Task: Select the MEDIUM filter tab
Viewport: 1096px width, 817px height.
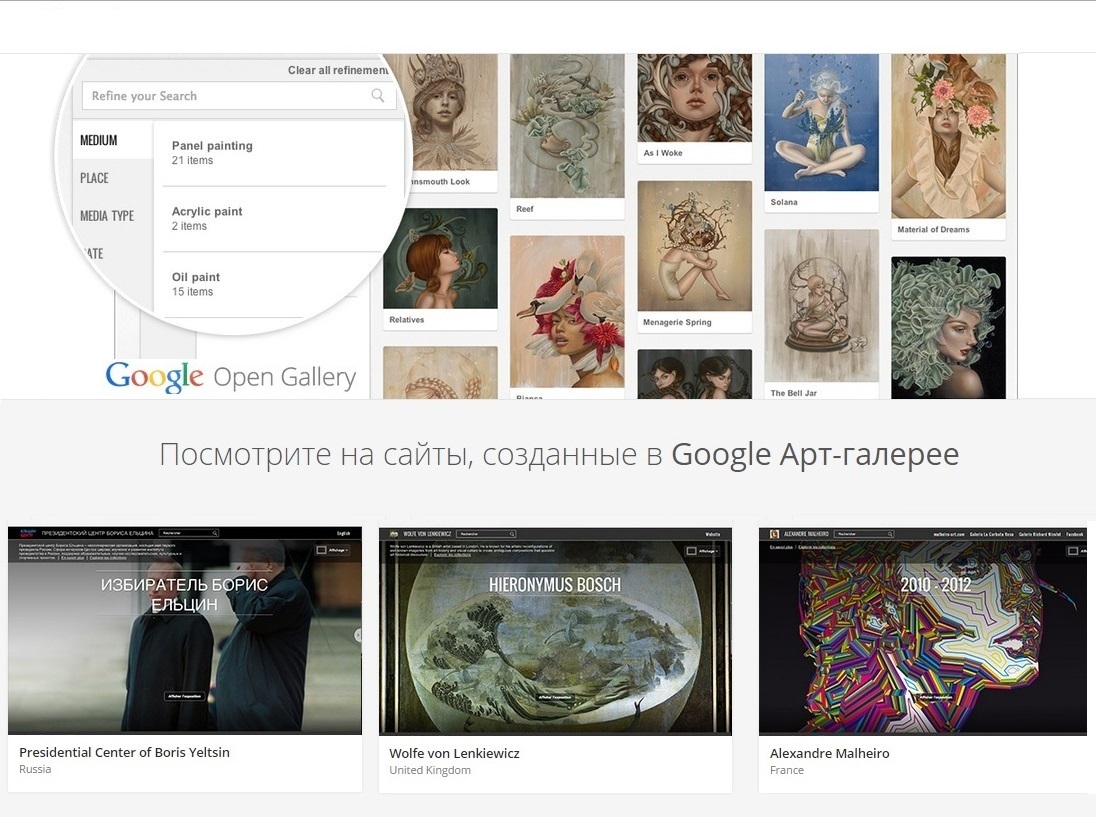Action: (99, 140)
